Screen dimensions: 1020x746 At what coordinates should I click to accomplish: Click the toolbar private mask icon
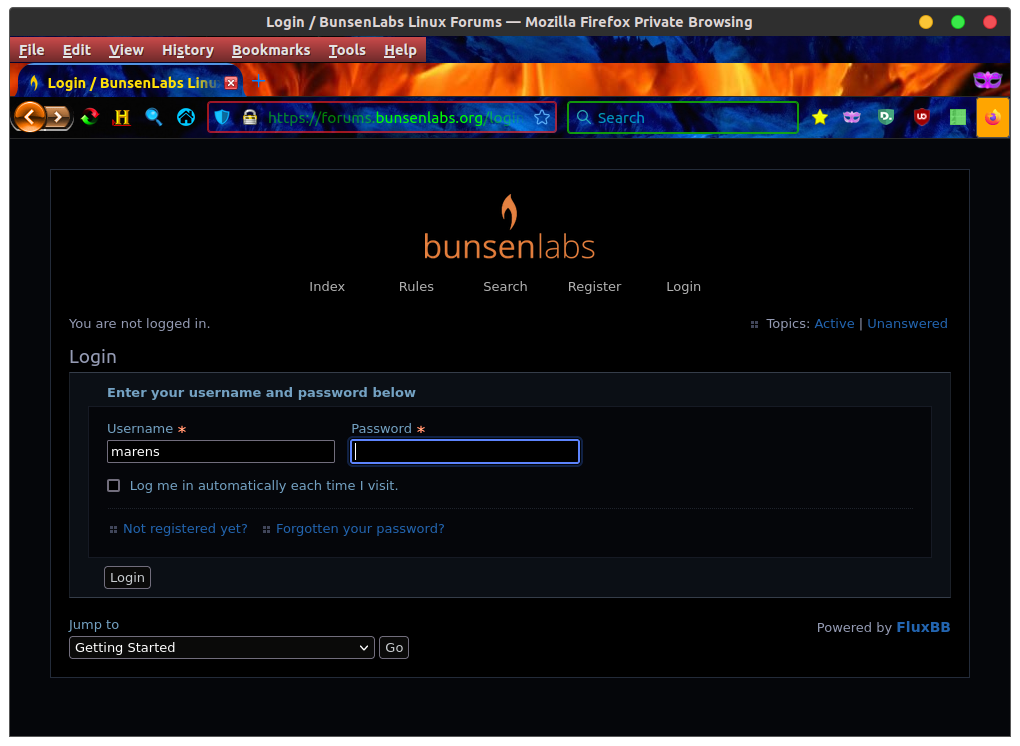pos(852,117)
